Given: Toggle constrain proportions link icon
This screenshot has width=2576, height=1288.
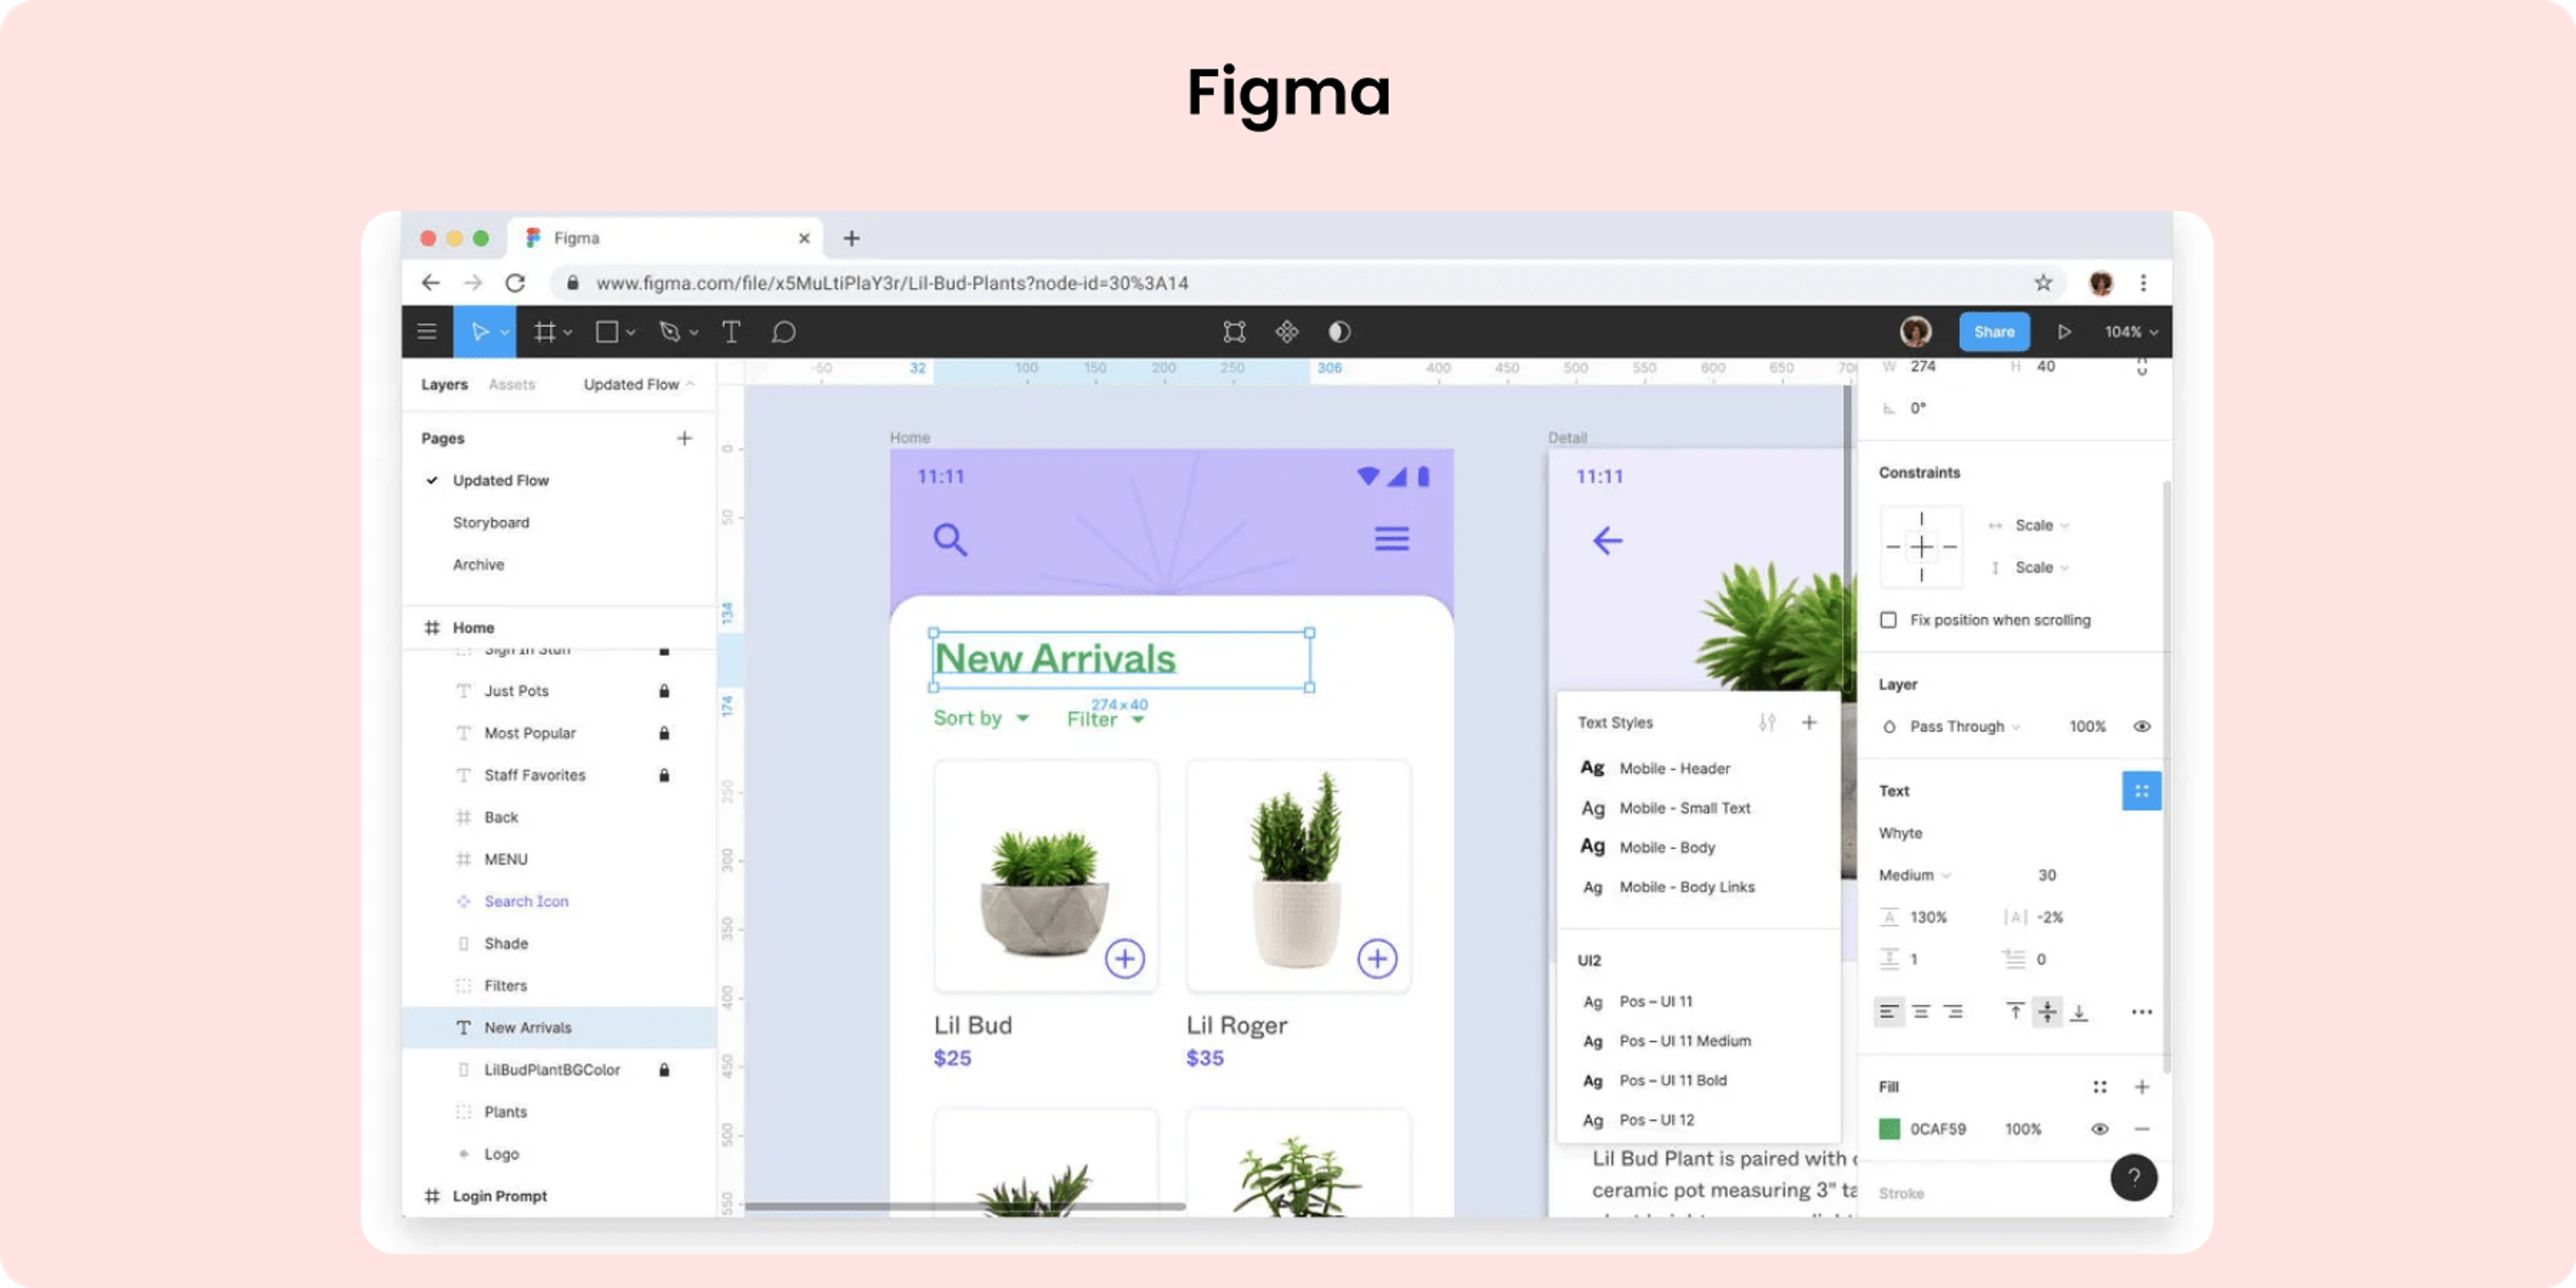Looking at the screenshot, I should (2141, 367).
